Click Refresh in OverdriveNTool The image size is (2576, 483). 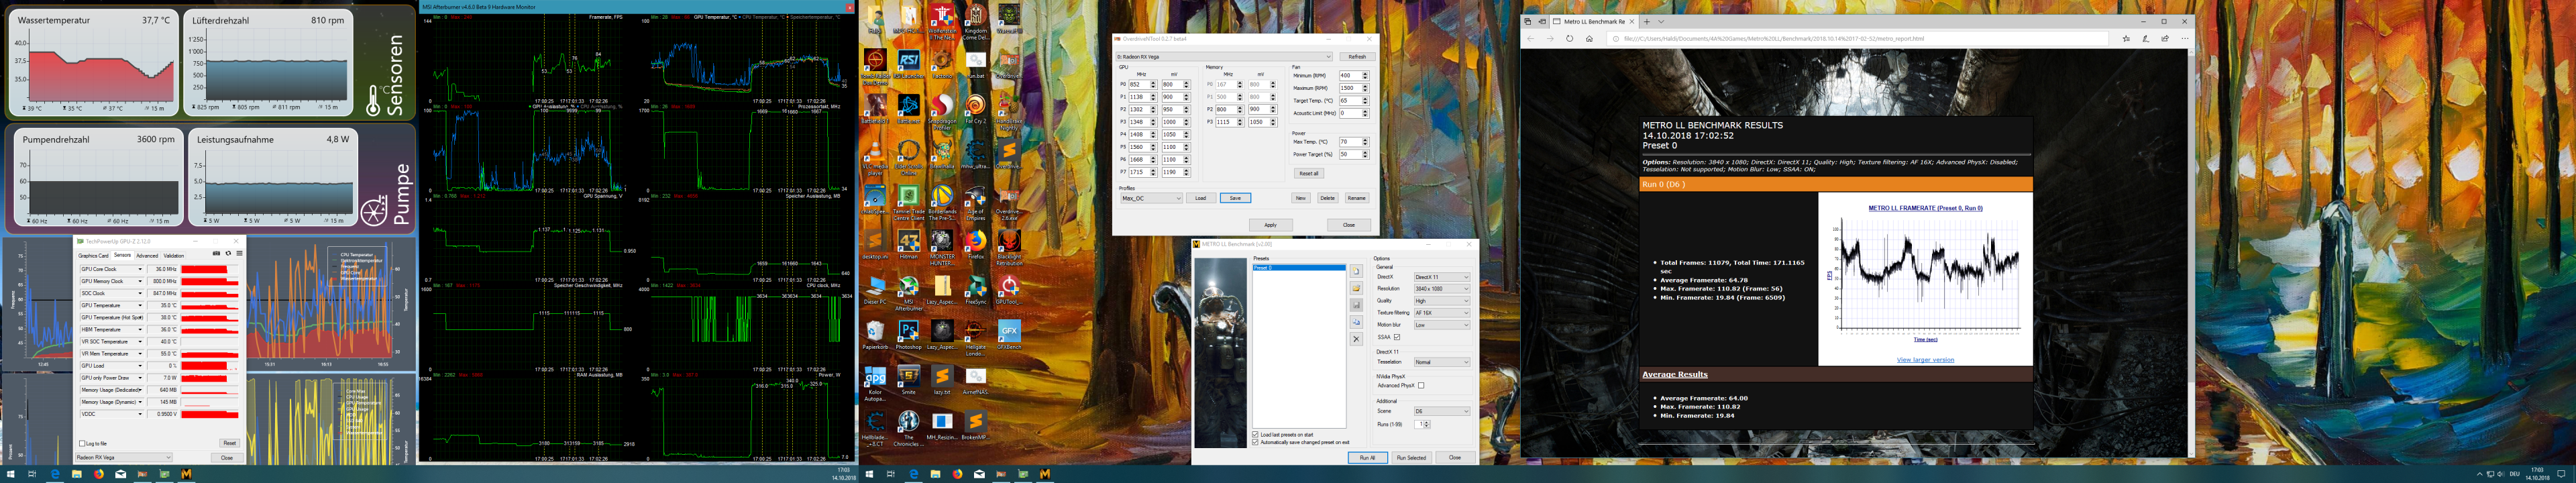coord(1356,57)
